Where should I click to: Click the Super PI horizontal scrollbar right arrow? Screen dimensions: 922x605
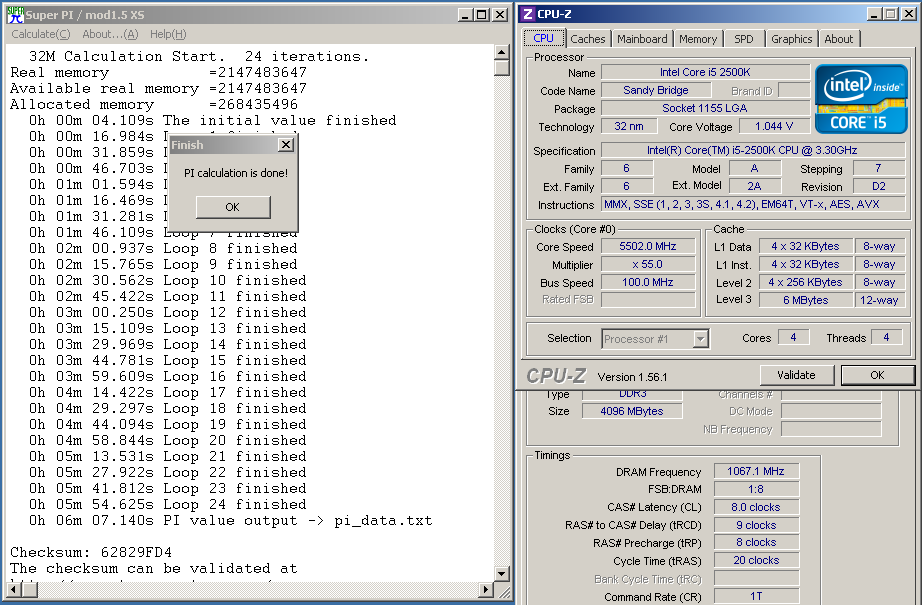486,589
